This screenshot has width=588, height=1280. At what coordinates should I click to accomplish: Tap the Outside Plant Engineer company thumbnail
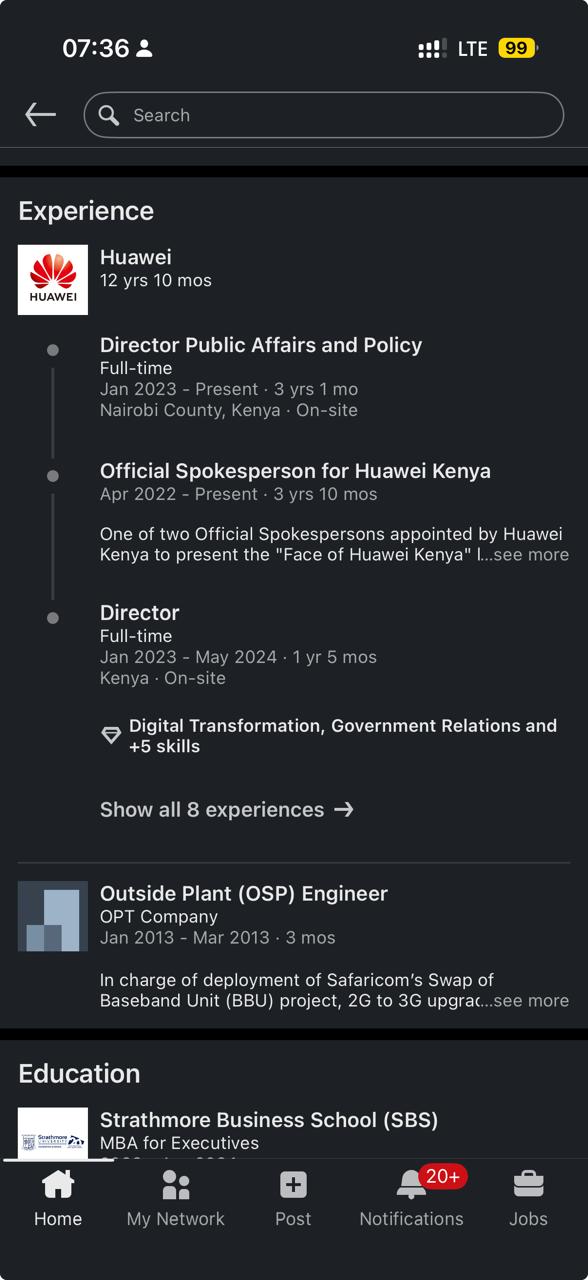52,916
